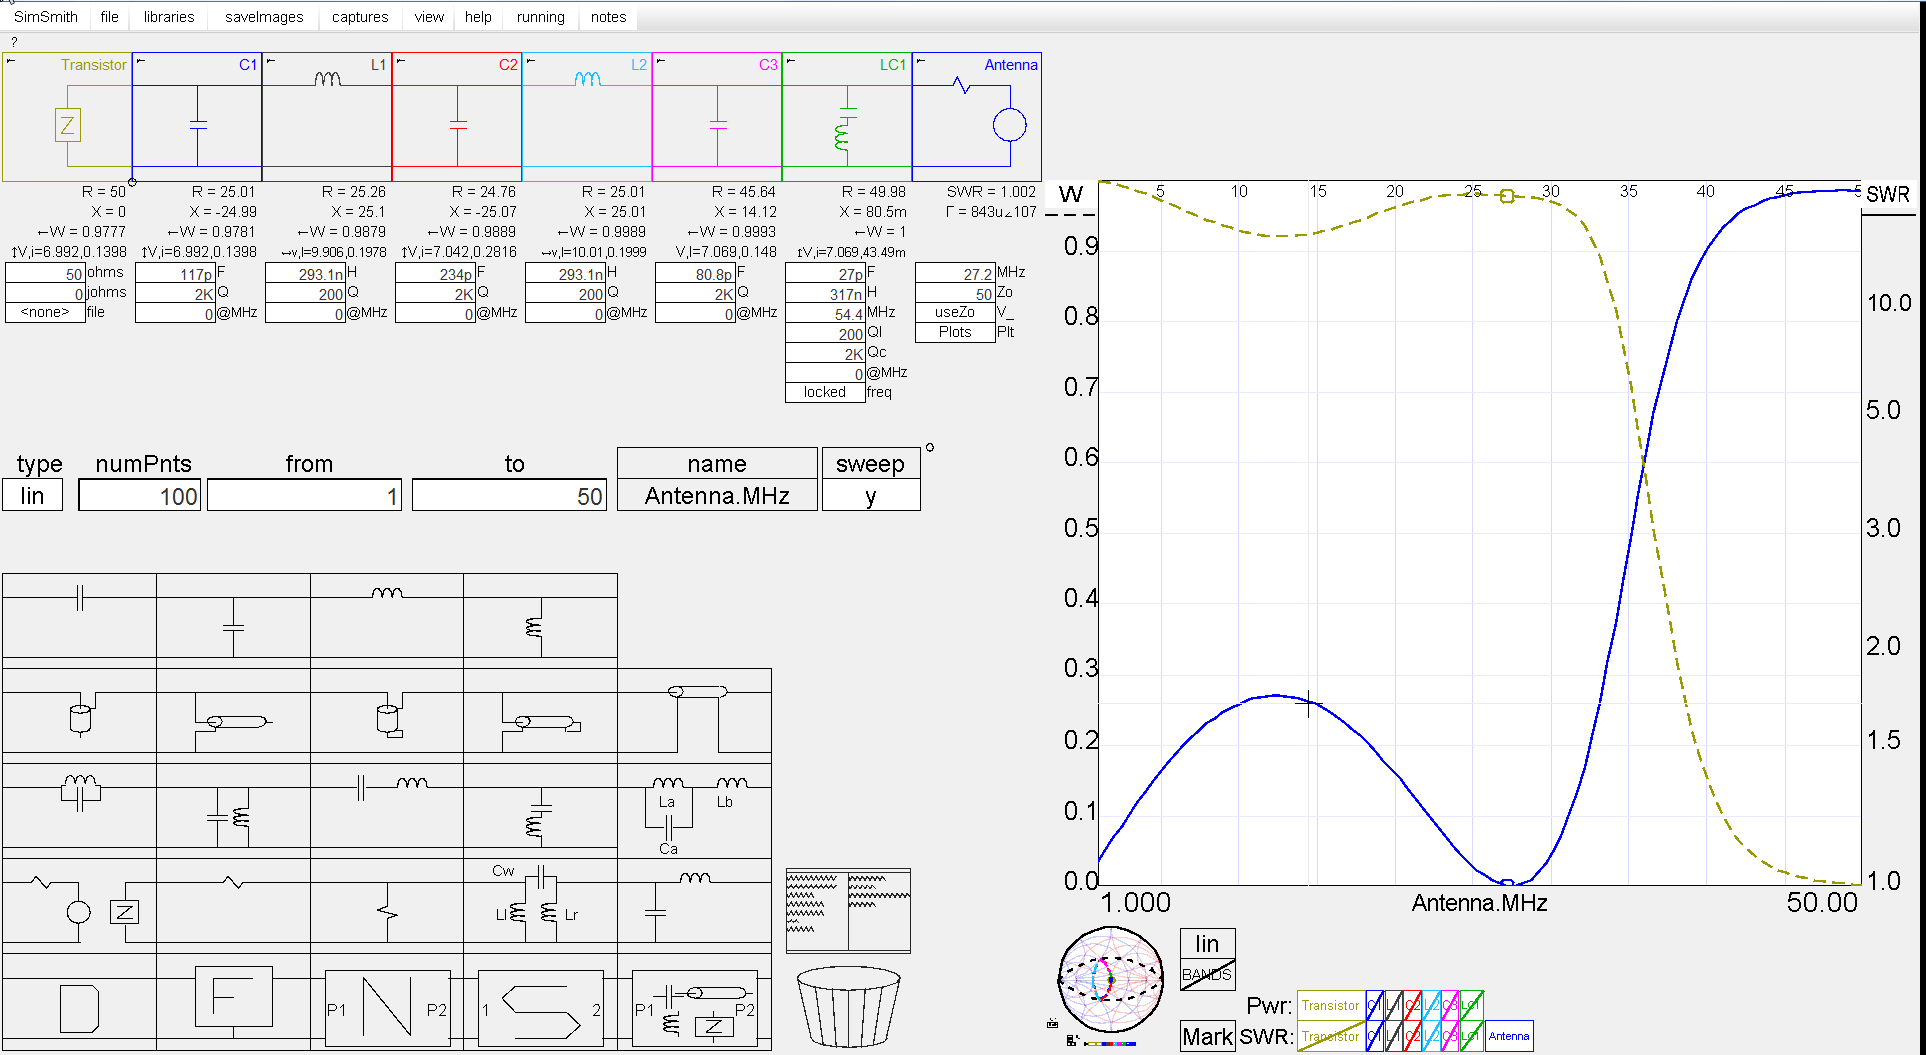This screenshot has width=1926, height=1055.
Task: Open the saveImages menu
Action: [x=263, y=16]
